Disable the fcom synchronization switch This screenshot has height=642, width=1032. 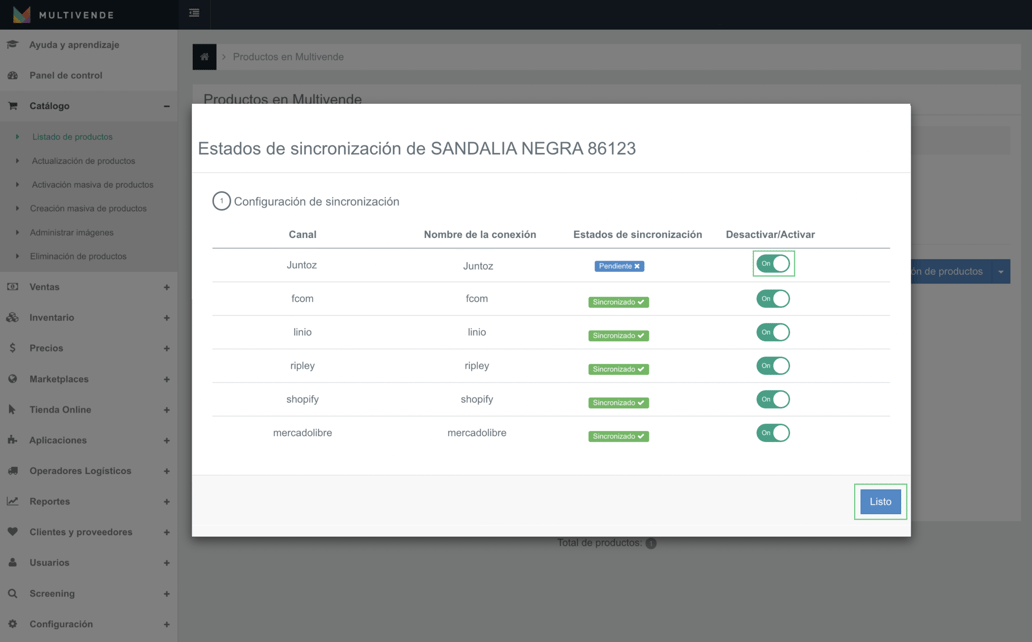(773, 298)
